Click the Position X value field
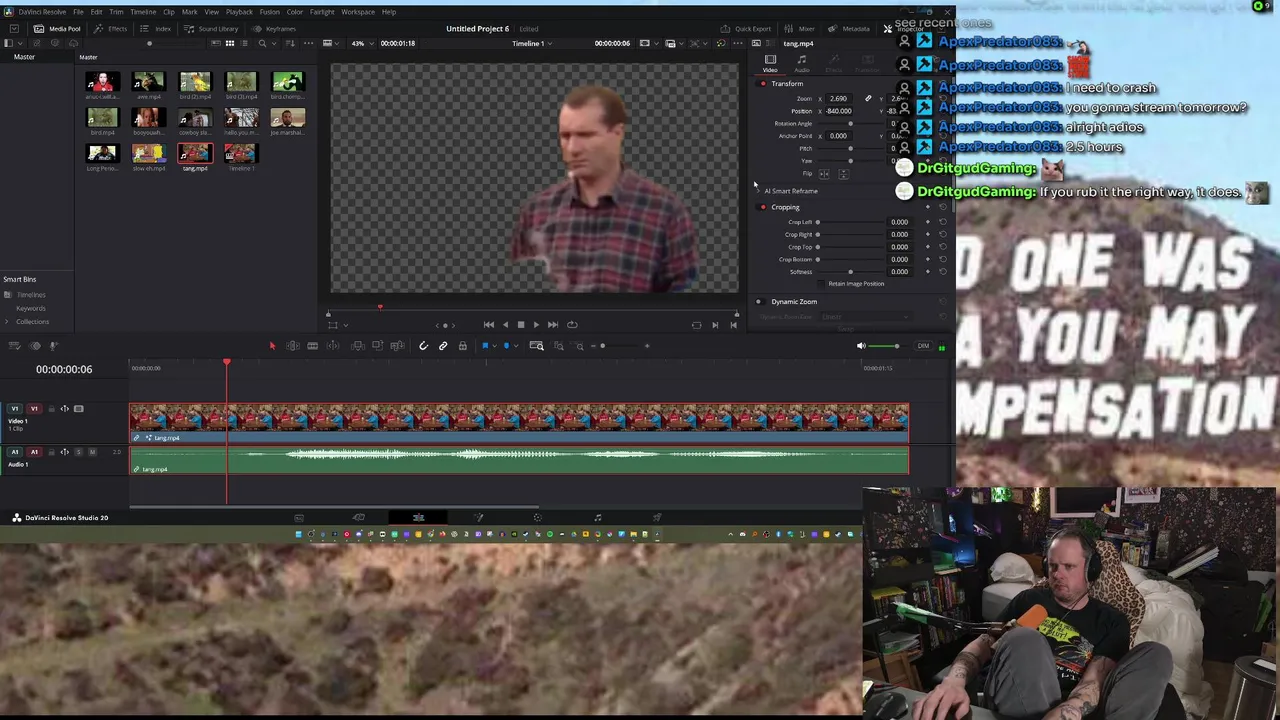The height and width of the screenshot is (720, 1280). tap(839, 111)
